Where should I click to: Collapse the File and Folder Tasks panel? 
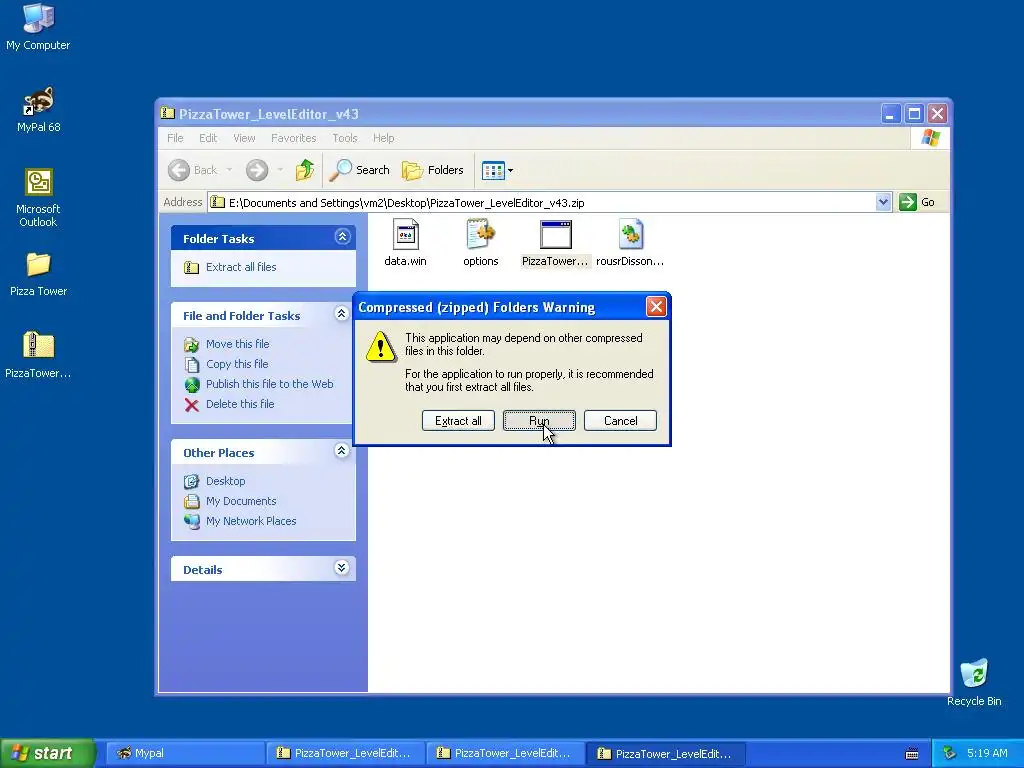click(342, 314)
